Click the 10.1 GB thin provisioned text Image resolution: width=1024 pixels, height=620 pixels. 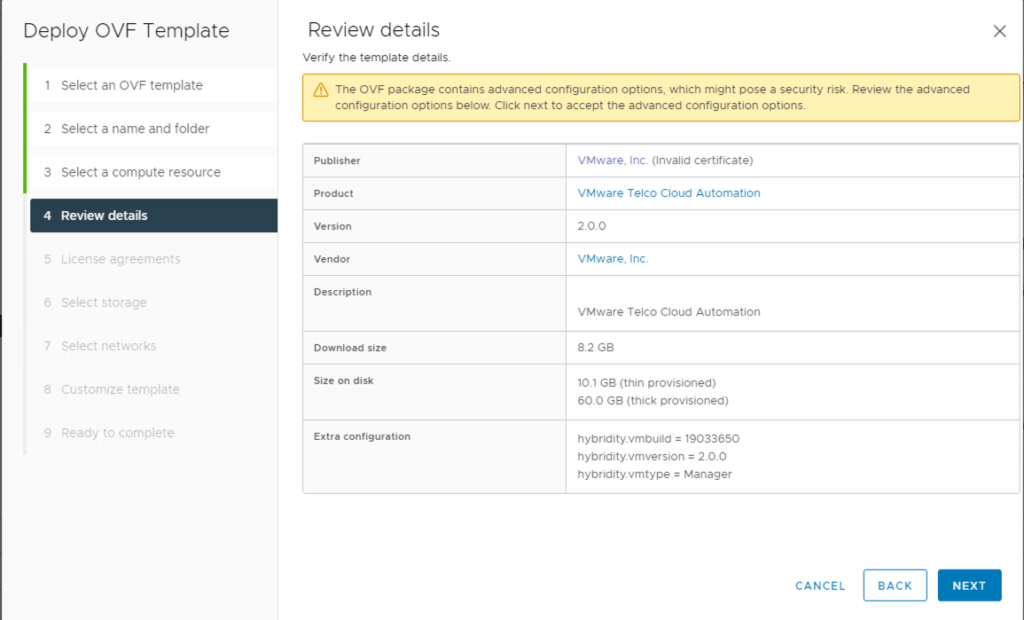[647, 383]
